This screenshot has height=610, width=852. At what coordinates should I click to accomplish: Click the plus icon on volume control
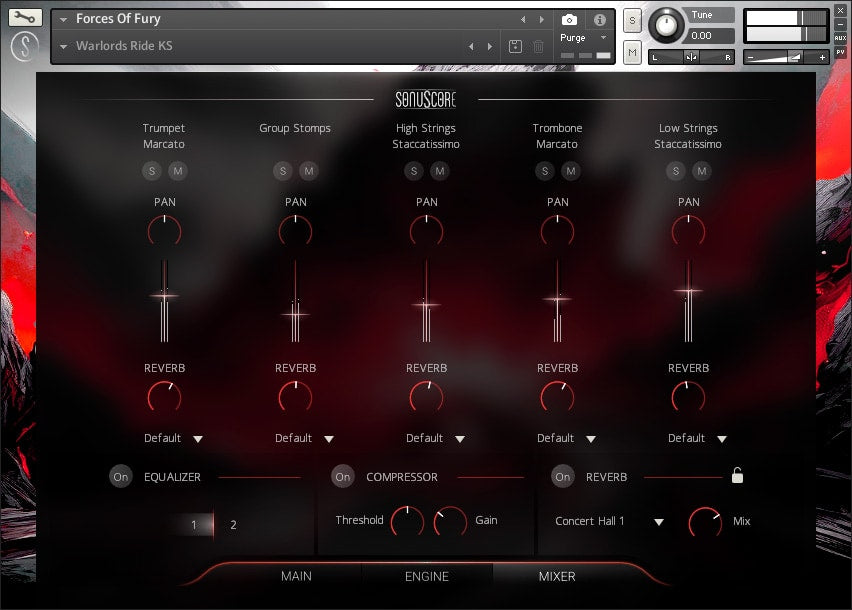coord(822,57)
